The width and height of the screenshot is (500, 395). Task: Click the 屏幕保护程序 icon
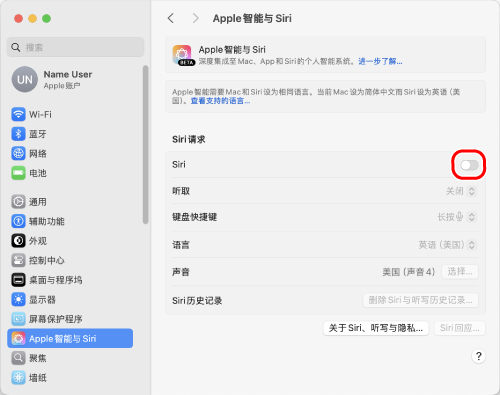pyautogui.click(x=18, y=319)
